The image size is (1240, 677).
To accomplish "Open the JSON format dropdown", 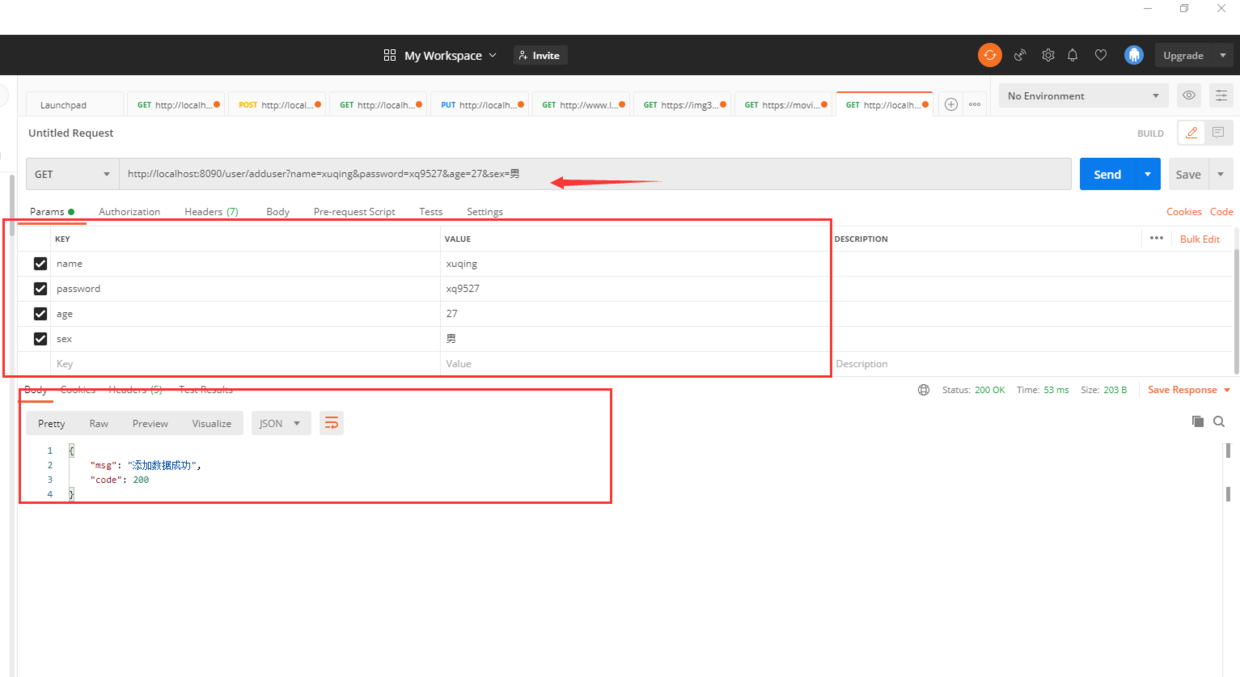I will pyautogui.click(x=281, y=423).
